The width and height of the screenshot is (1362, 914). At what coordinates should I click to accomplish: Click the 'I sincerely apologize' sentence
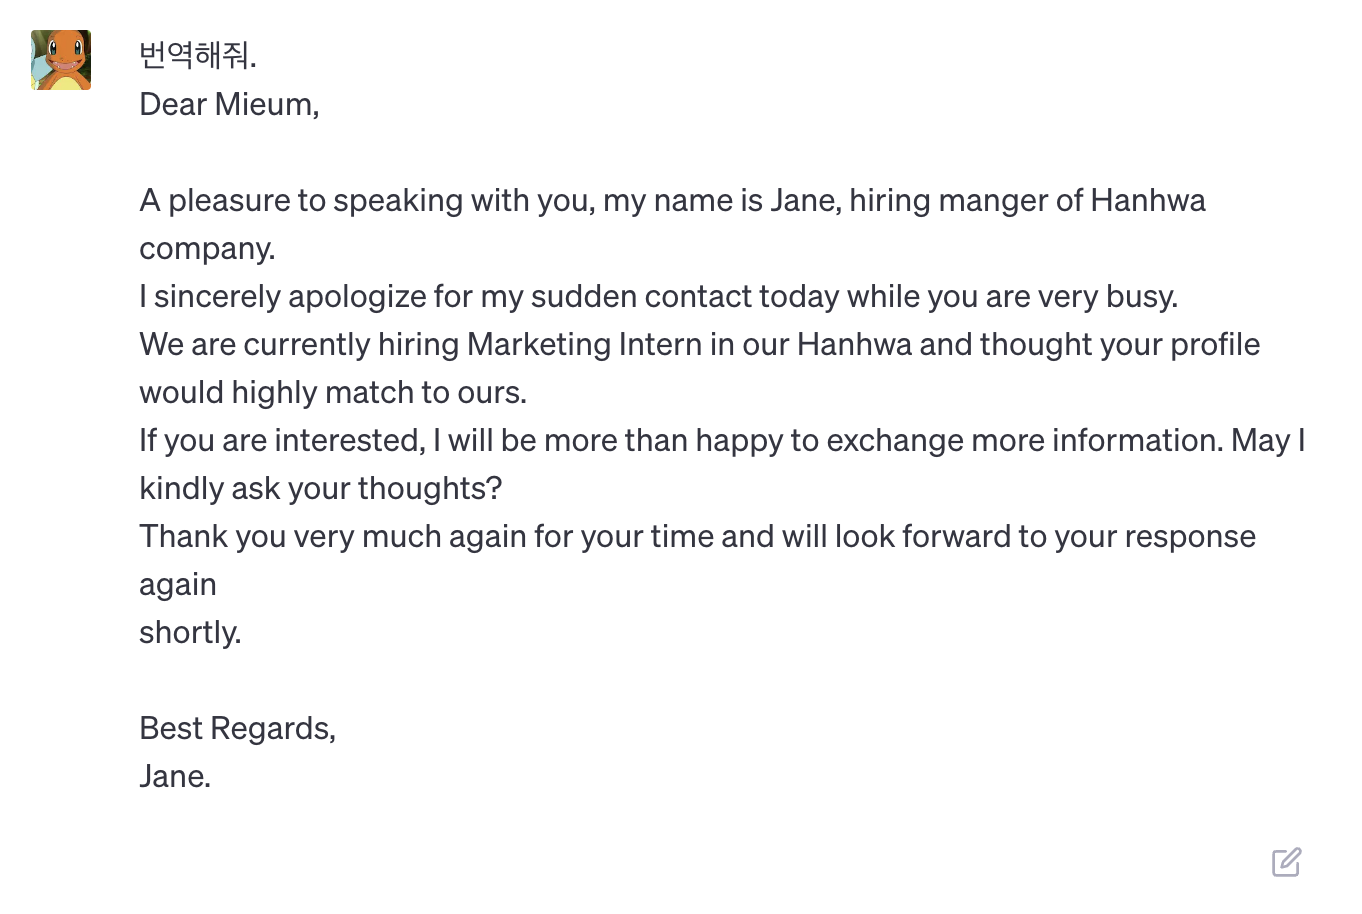point(658,296)
